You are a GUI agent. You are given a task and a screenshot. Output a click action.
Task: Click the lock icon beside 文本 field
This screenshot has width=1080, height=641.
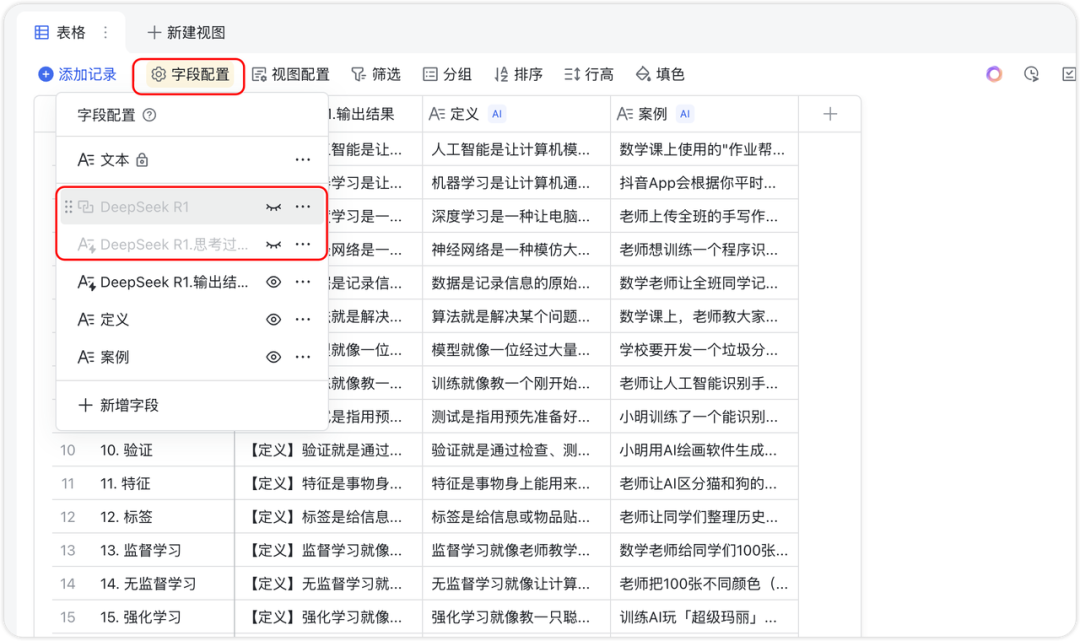point(142,160)
